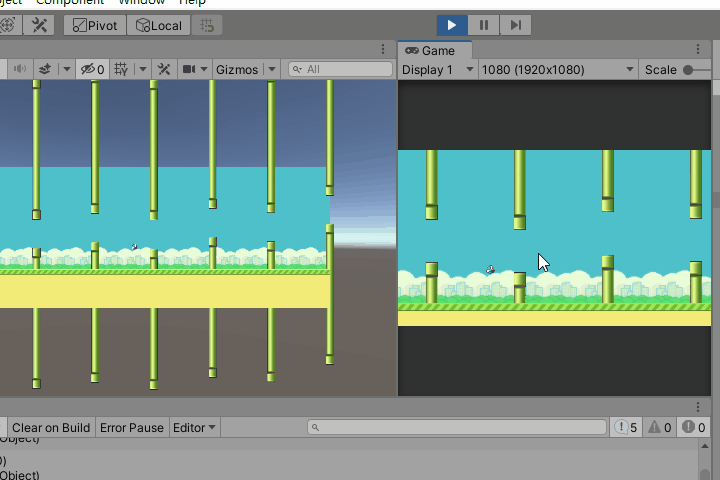
Task: Open the Scene view panel options menu
Action: click(x=383, y=49)
